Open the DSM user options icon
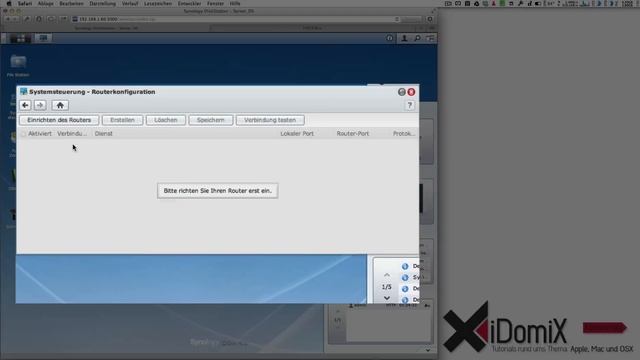The image size is (640, 360). tap(404, 38)
